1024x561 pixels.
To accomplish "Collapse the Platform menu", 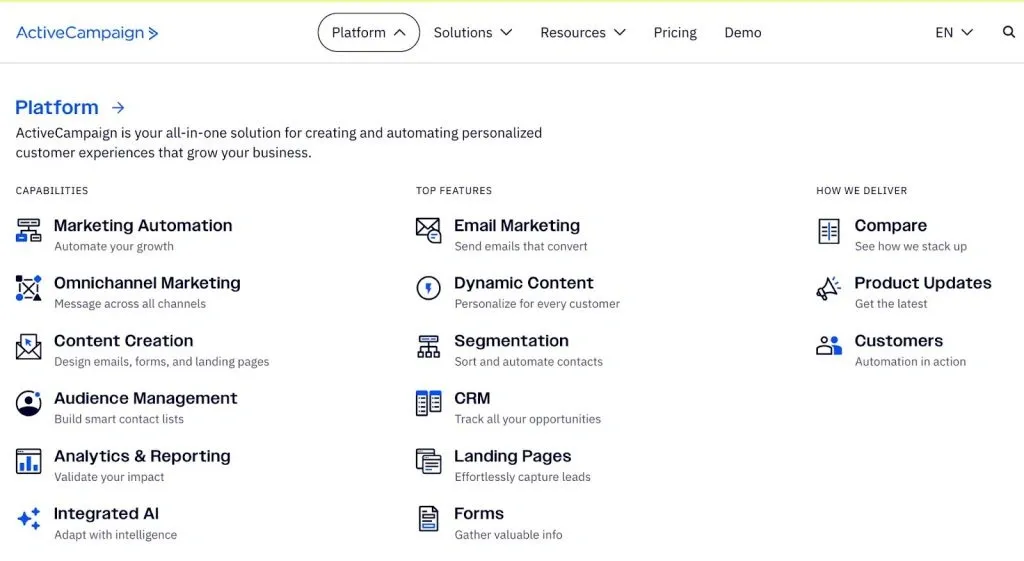I will click(x=368, y=33).
